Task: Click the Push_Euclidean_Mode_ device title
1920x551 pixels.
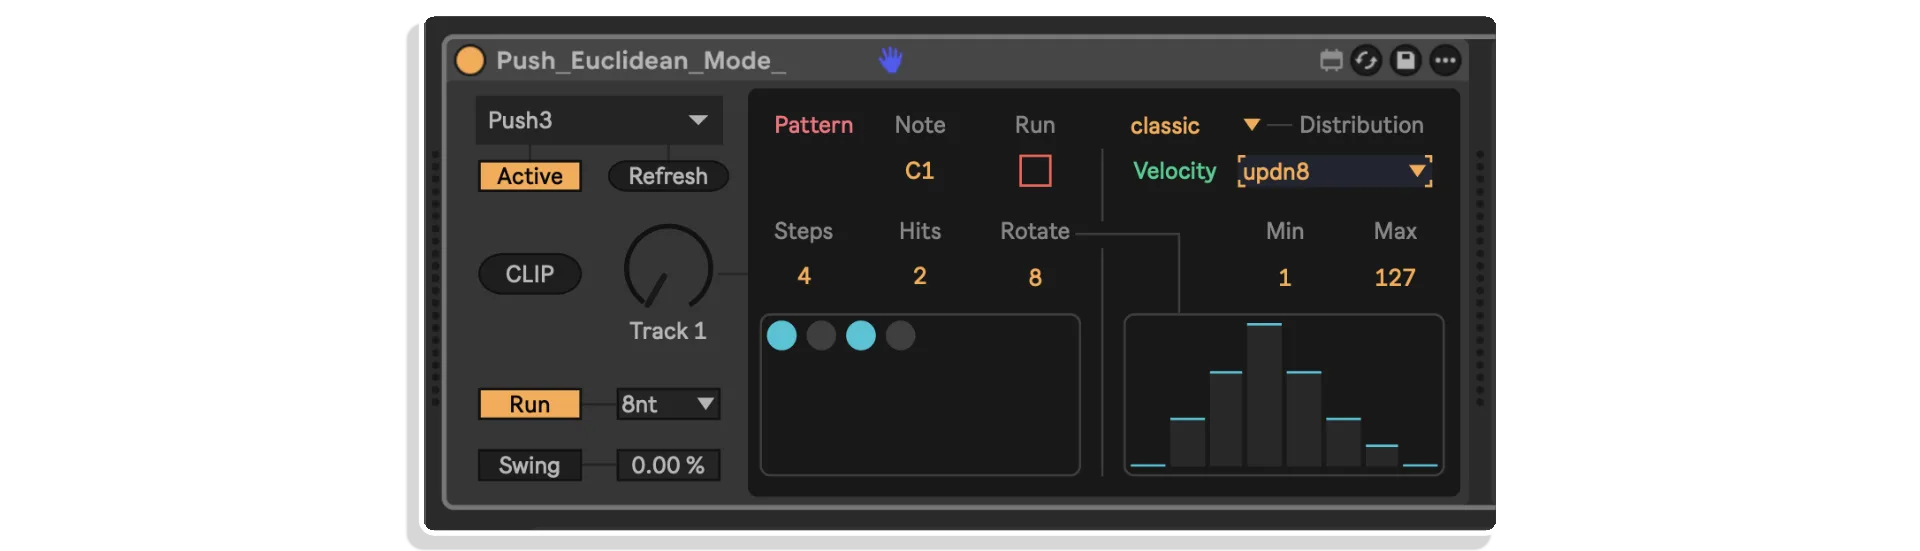Action: 641,60
